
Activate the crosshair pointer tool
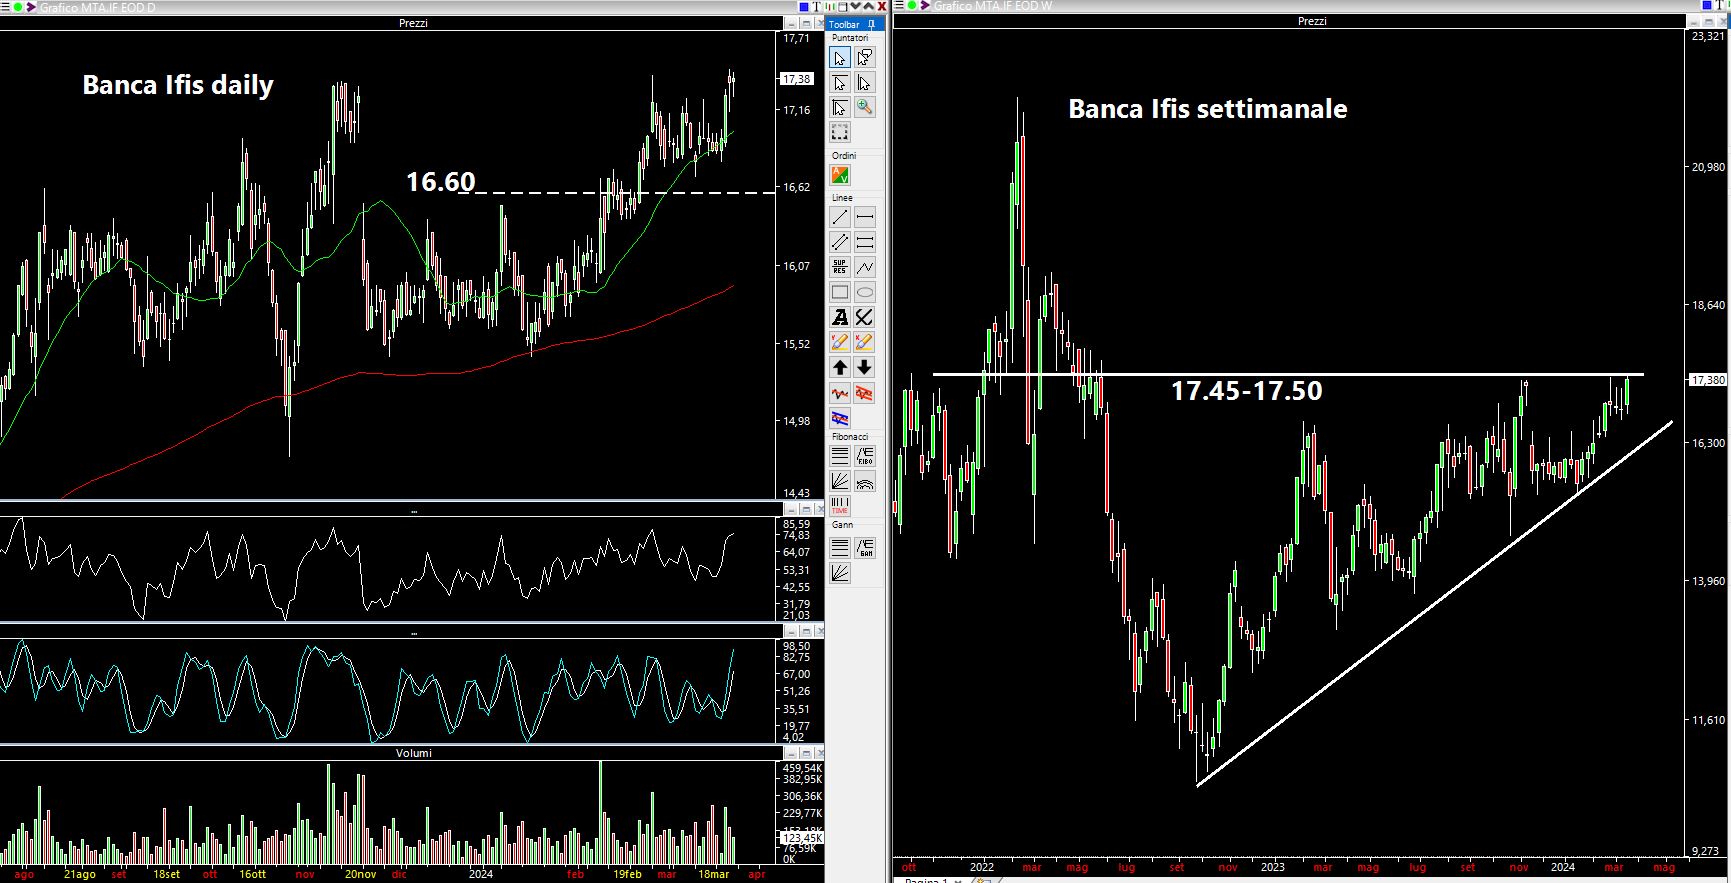pyautogui.click(x=840, y=107)
